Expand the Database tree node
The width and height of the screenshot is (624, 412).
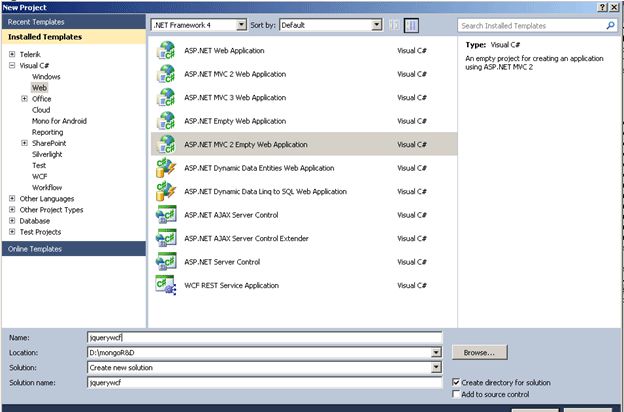(12, 221)
